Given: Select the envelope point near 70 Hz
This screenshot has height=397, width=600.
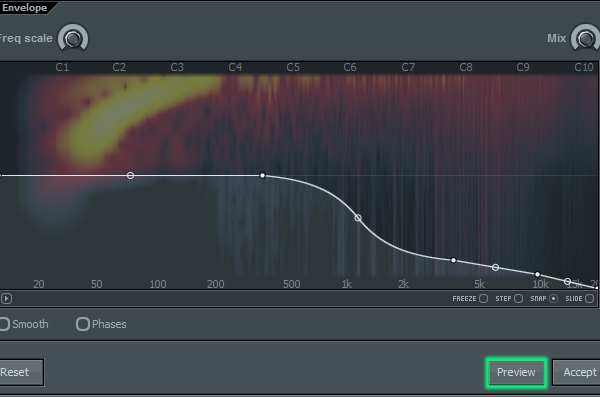Looking at the screenshot, I should (130, 175).
